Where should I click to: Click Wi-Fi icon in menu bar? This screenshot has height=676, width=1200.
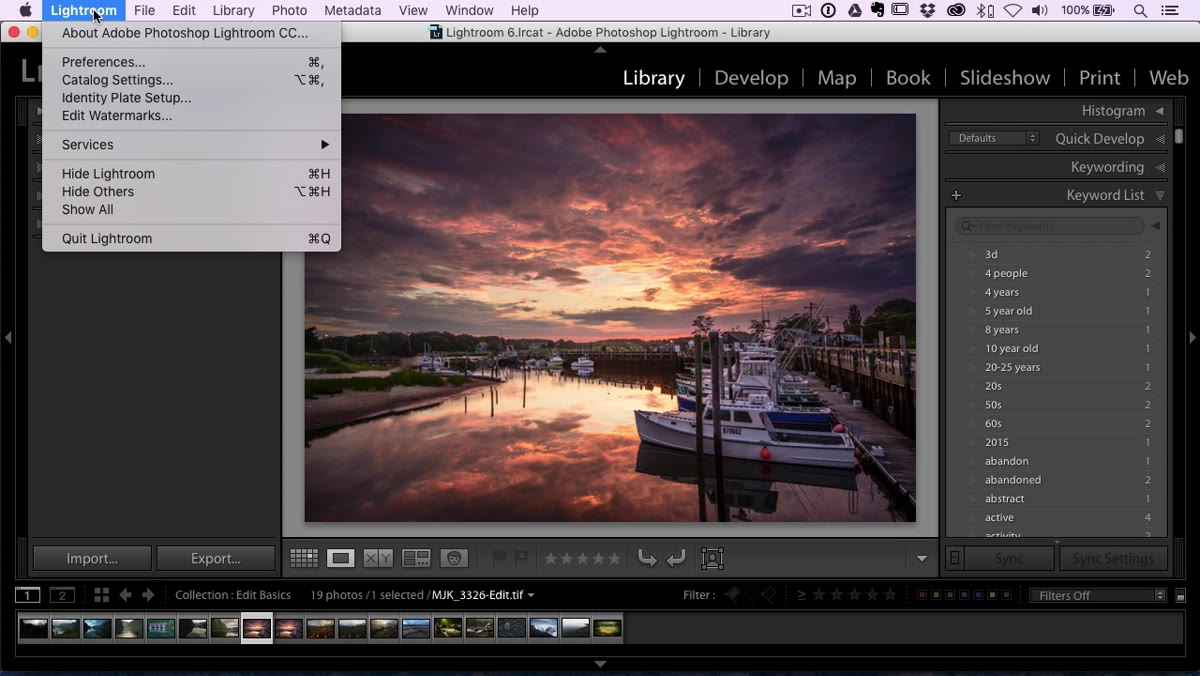click(x=1012, y=10)
